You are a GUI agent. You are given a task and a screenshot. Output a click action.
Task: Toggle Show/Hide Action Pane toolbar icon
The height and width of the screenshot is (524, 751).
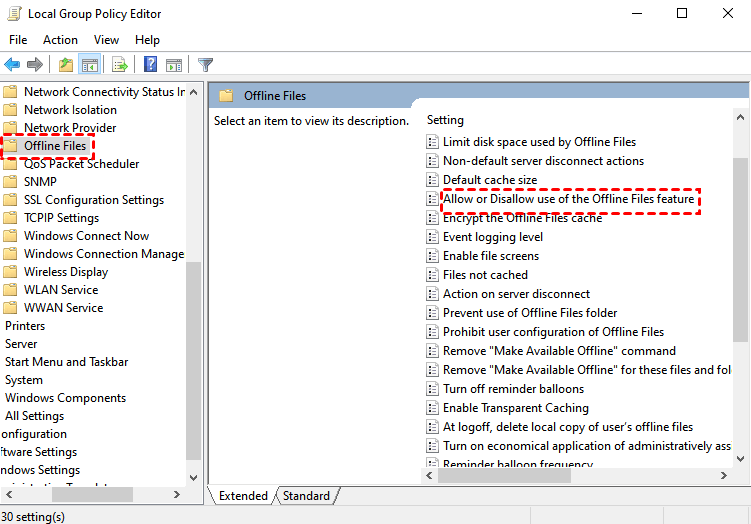click(173, 65)
